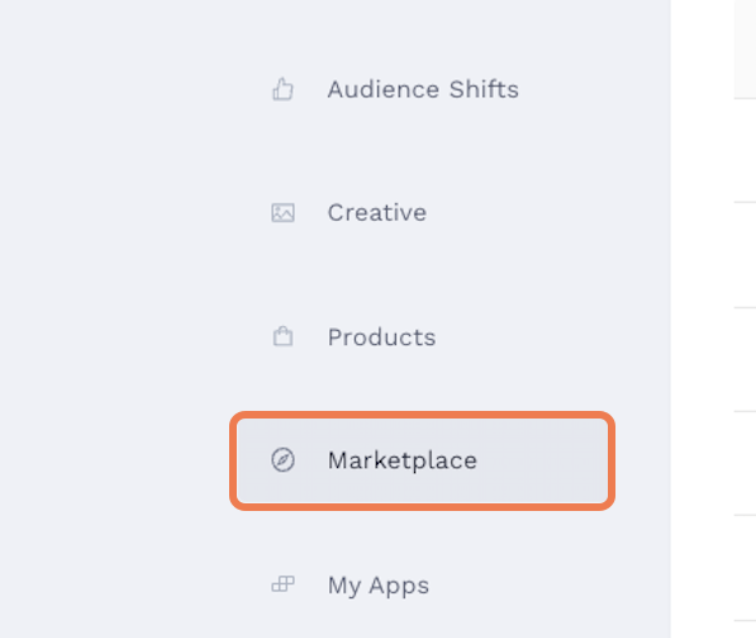Click the "Creative" text label

(376, 213)
